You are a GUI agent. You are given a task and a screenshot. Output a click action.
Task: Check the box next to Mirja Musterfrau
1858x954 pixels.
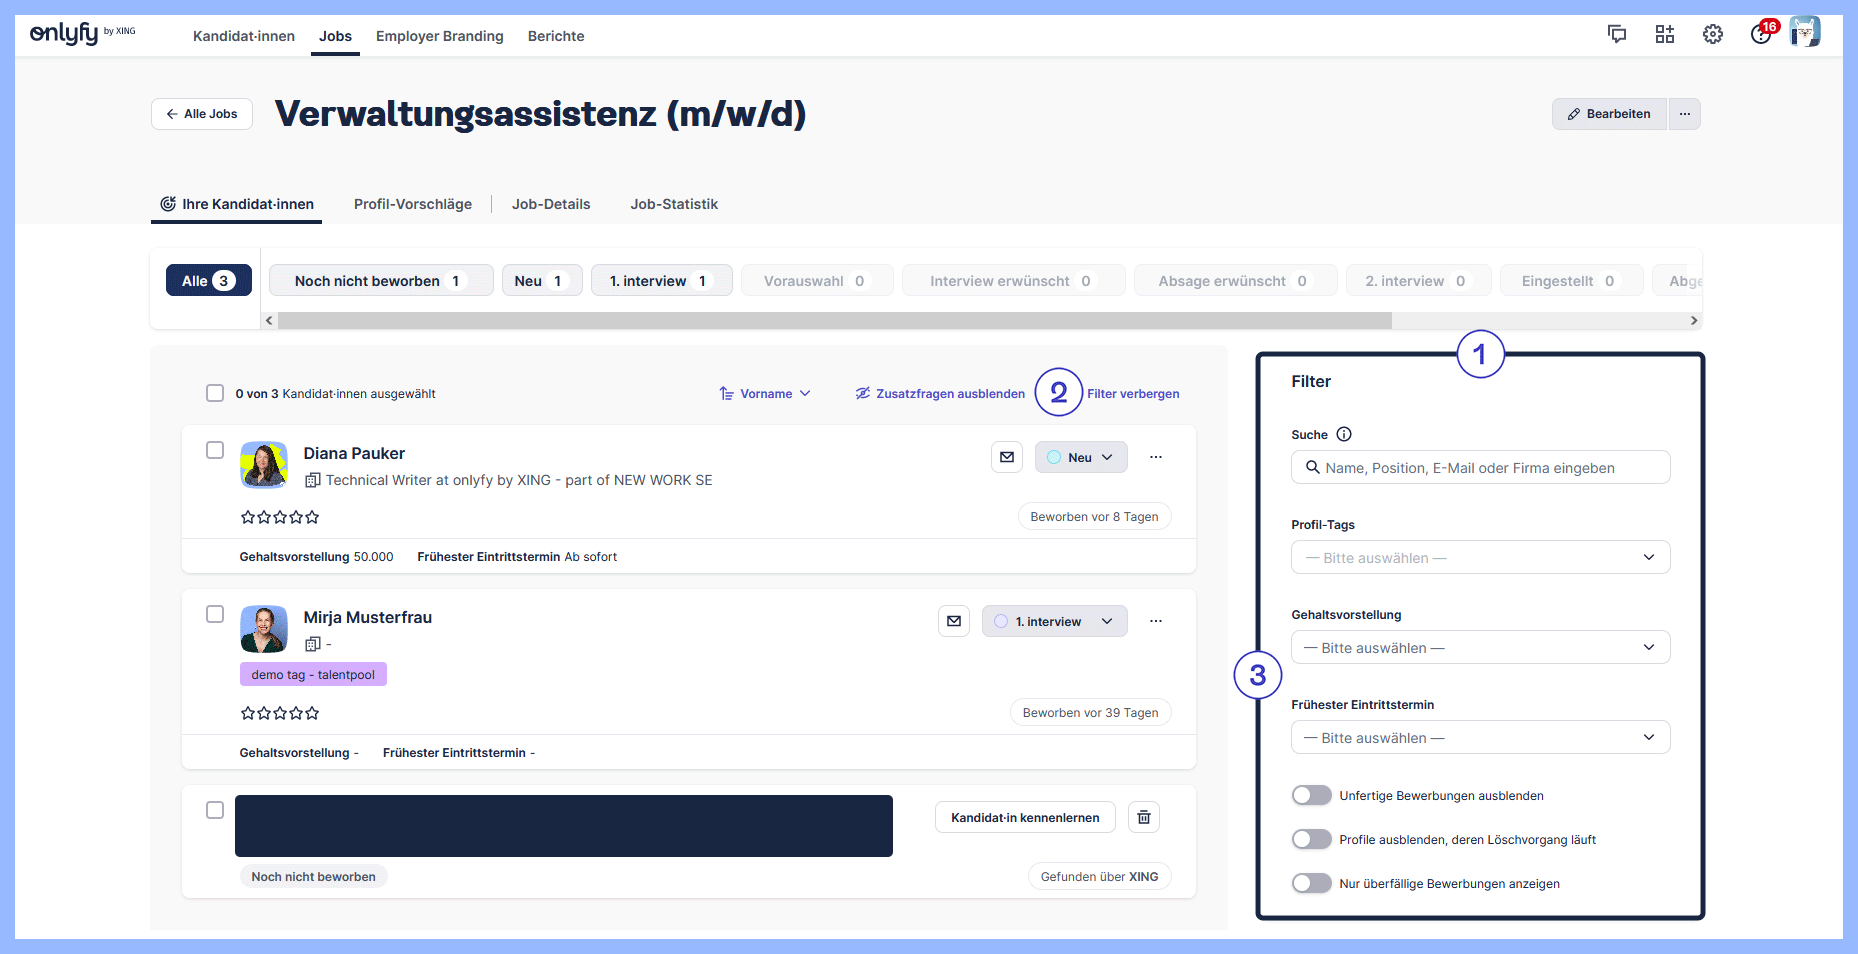click(x=215, y=614)
